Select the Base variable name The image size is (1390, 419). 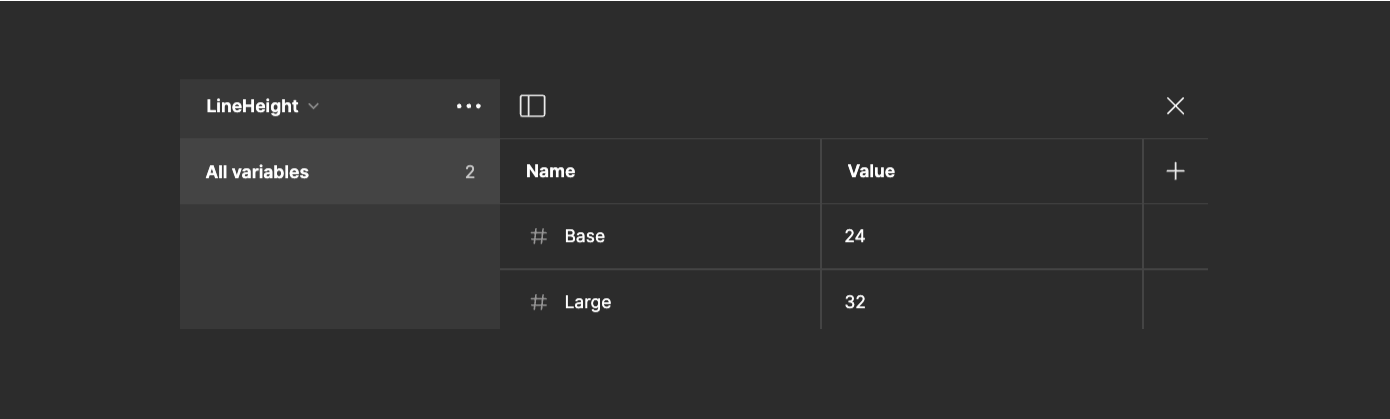point(585,236)
